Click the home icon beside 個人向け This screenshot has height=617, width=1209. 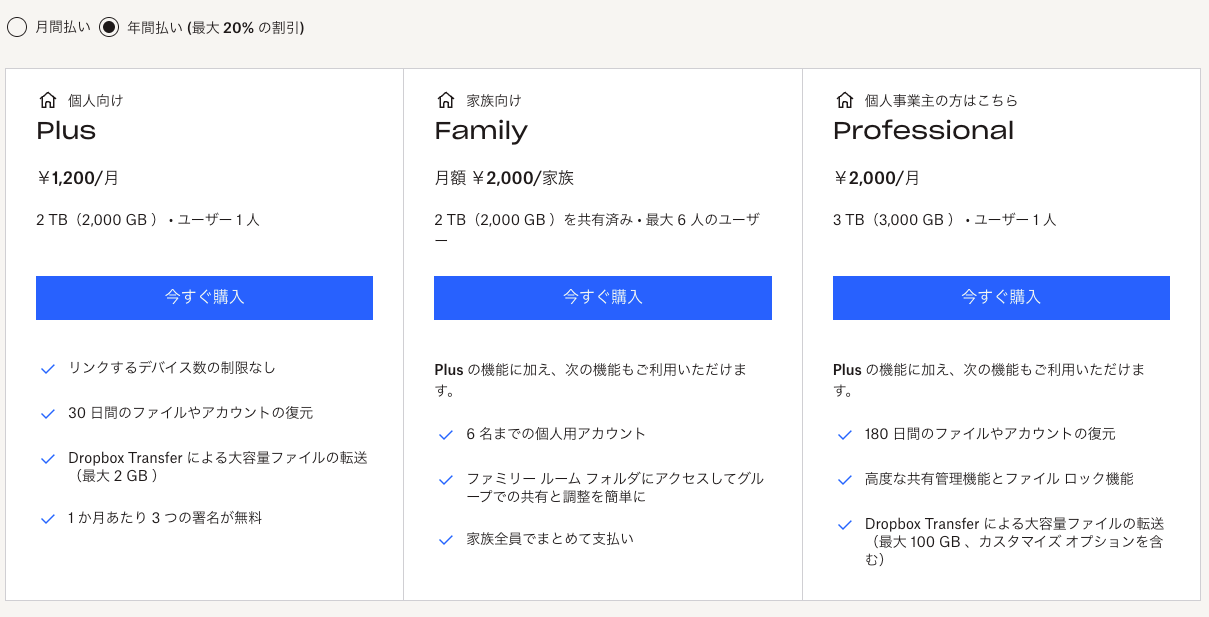pyautogui.click(x=47, y=100)
